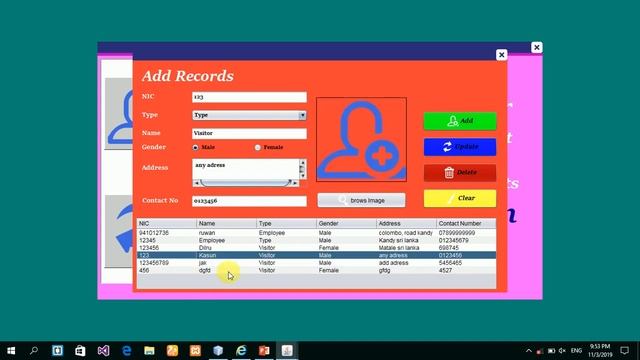Click the Contact Number column header

(x=467, y=224)
